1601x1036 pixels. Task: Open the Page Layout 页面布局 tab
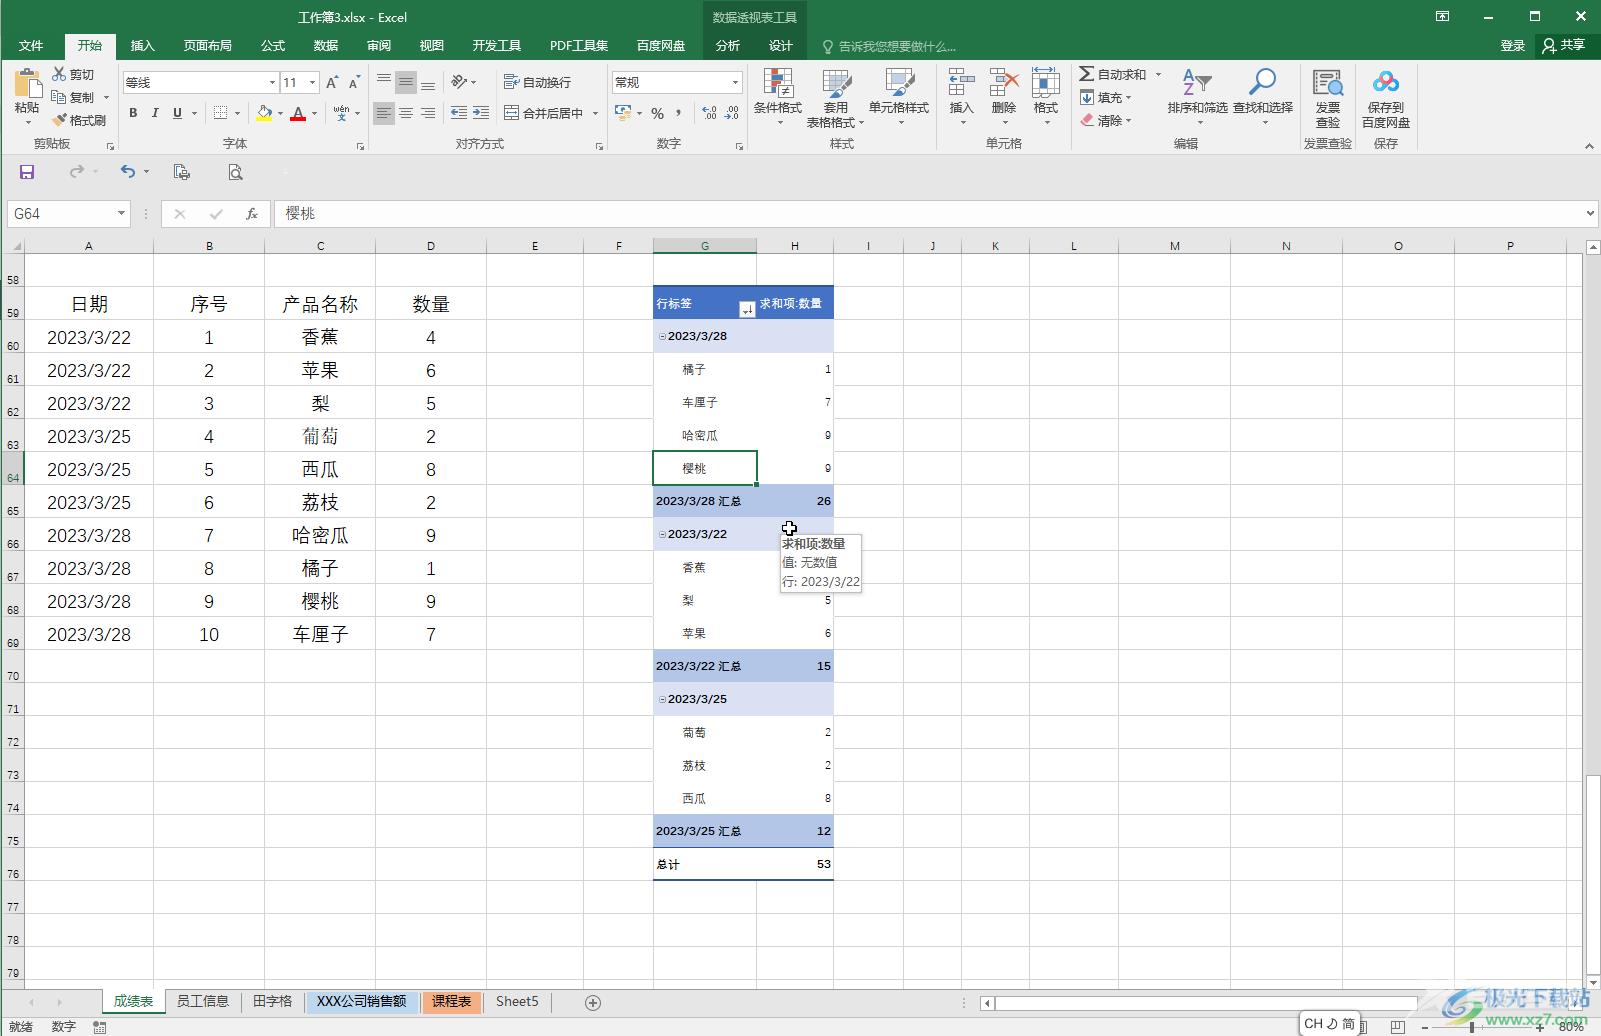pyautogui.click(x=207, y=45)
